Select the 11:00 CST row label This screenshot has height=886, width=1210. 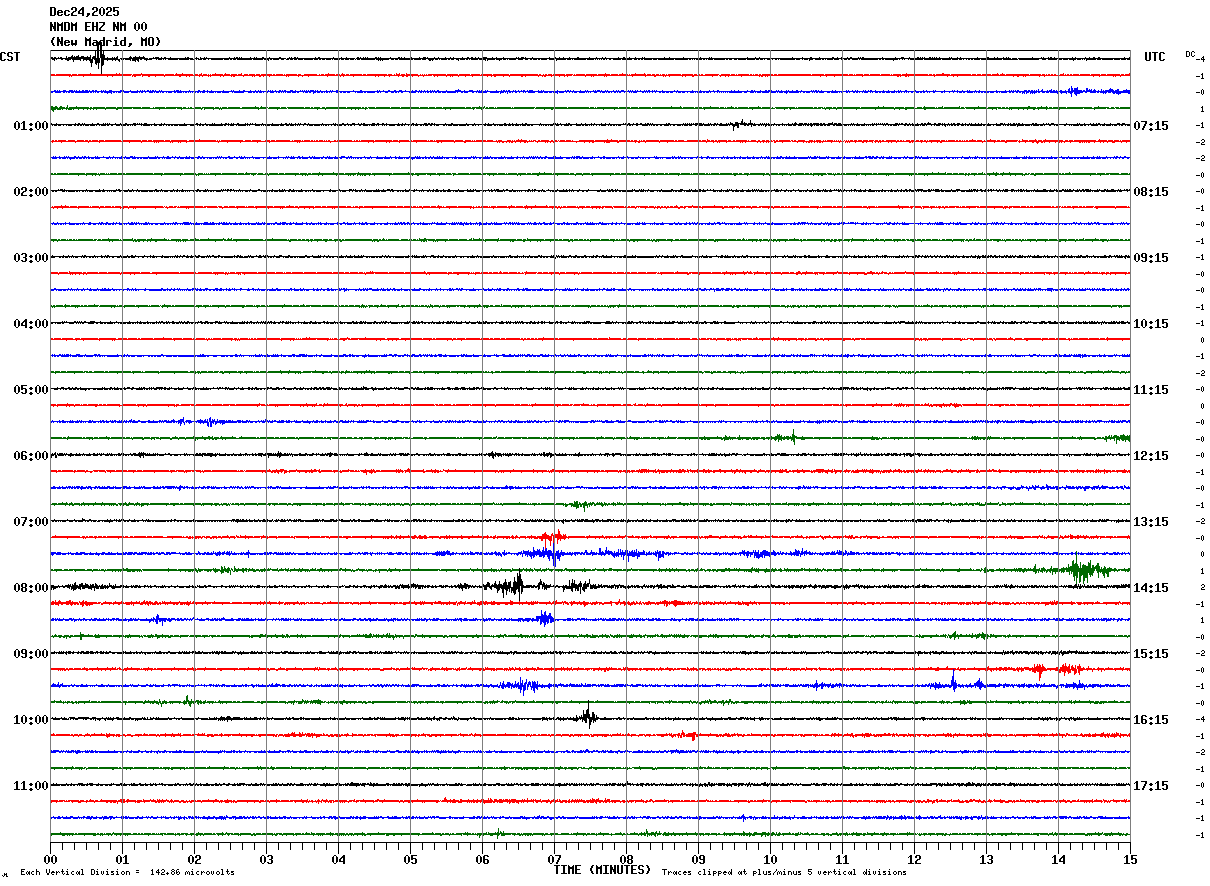coord(30,786)
